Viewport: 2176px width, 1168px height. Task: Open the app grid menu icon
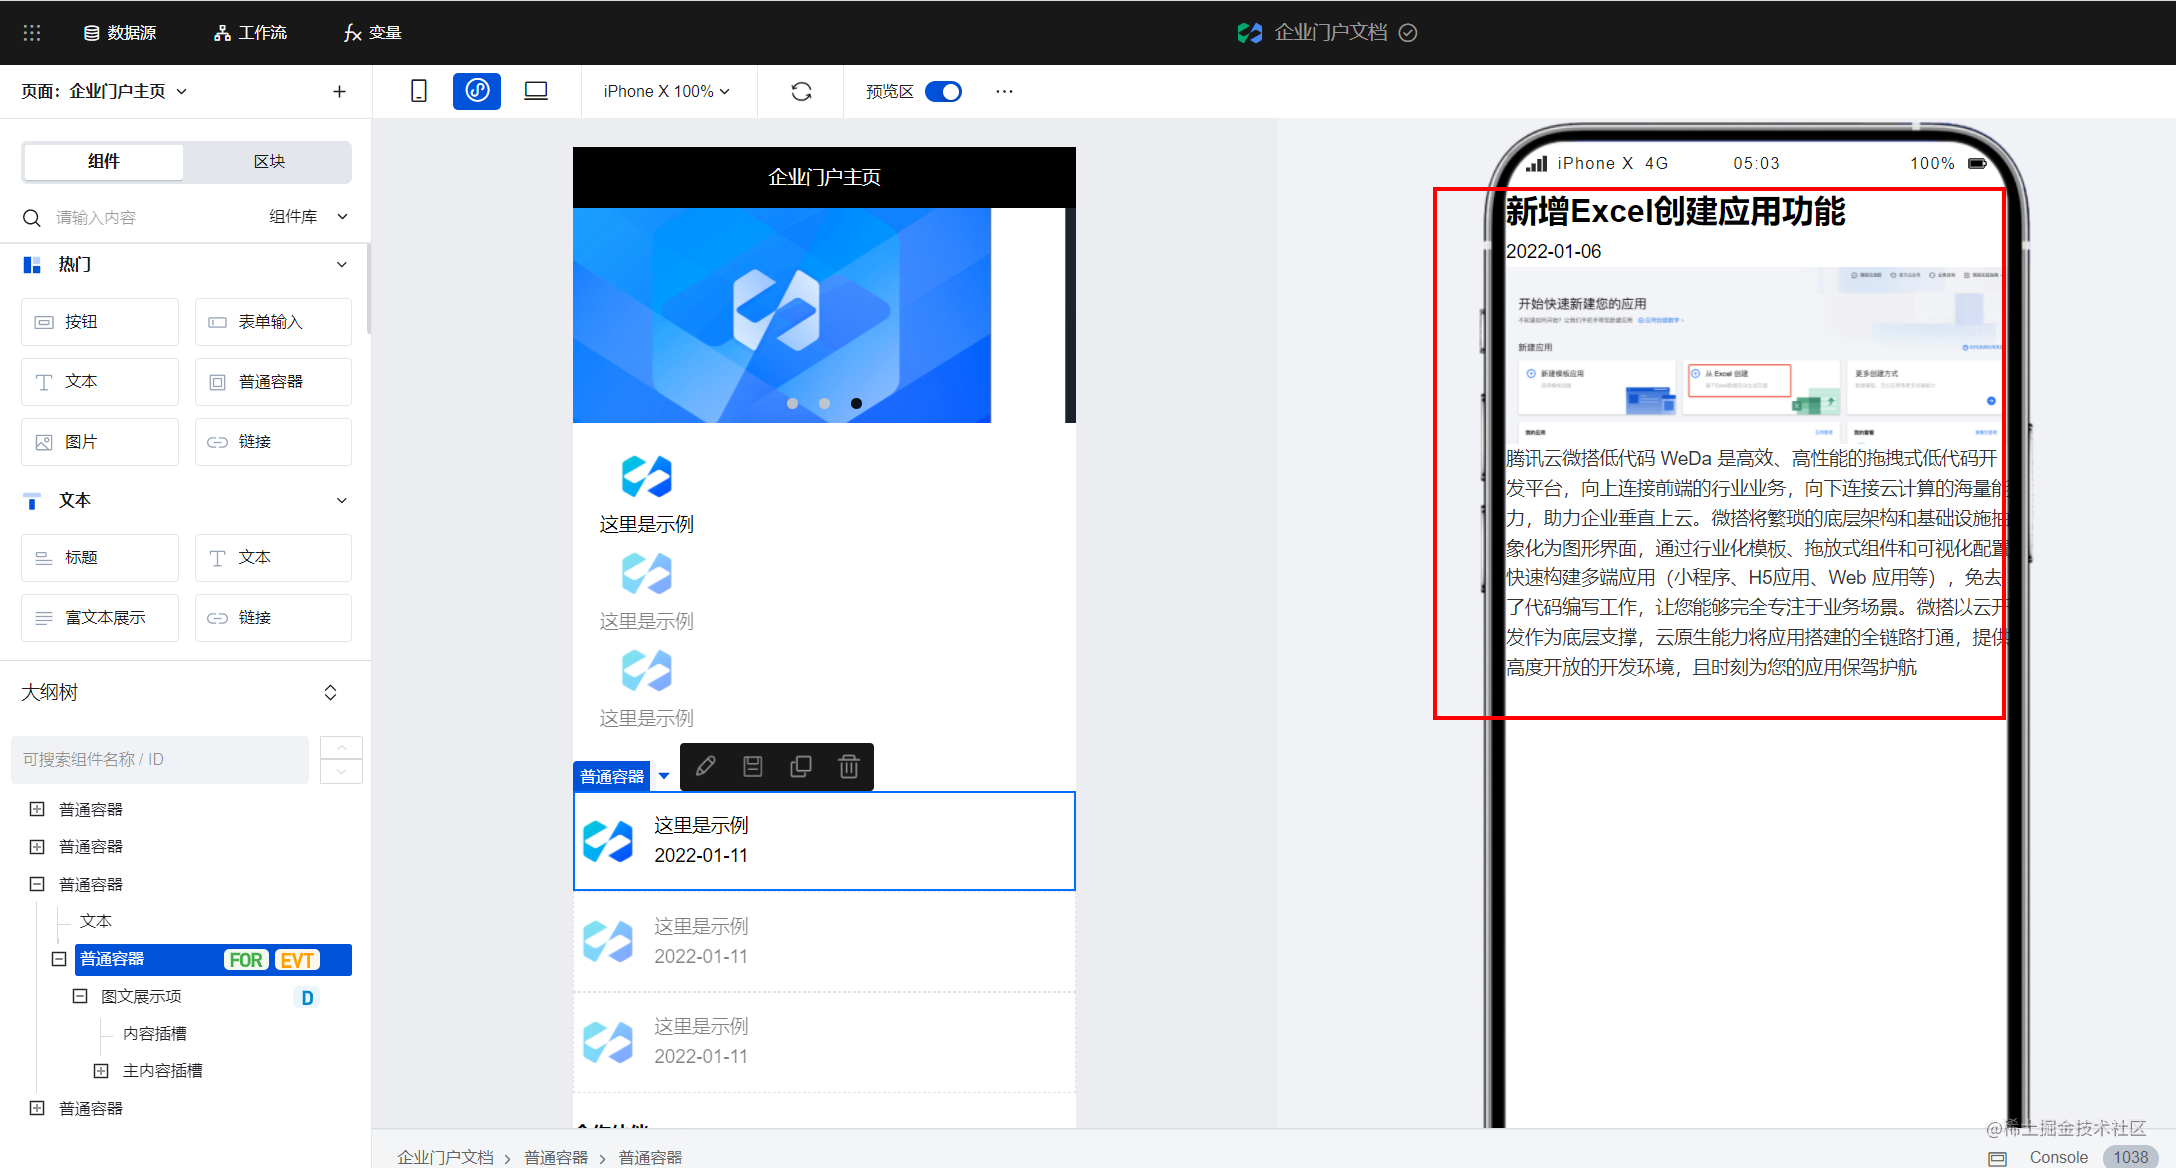pyautogui.click(x=32, y=33)
